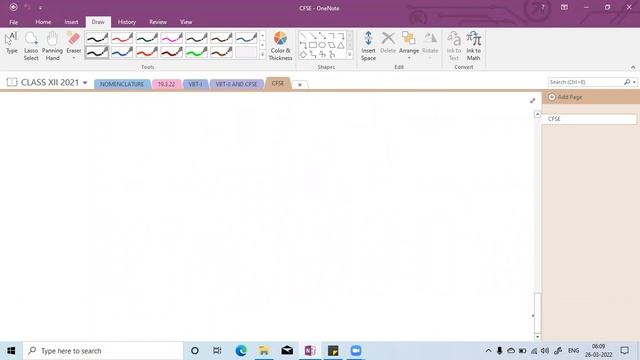Switch to the Review ribbon tab
The width and height of the screenshot is (640, 360).
(x=158, y=22)
